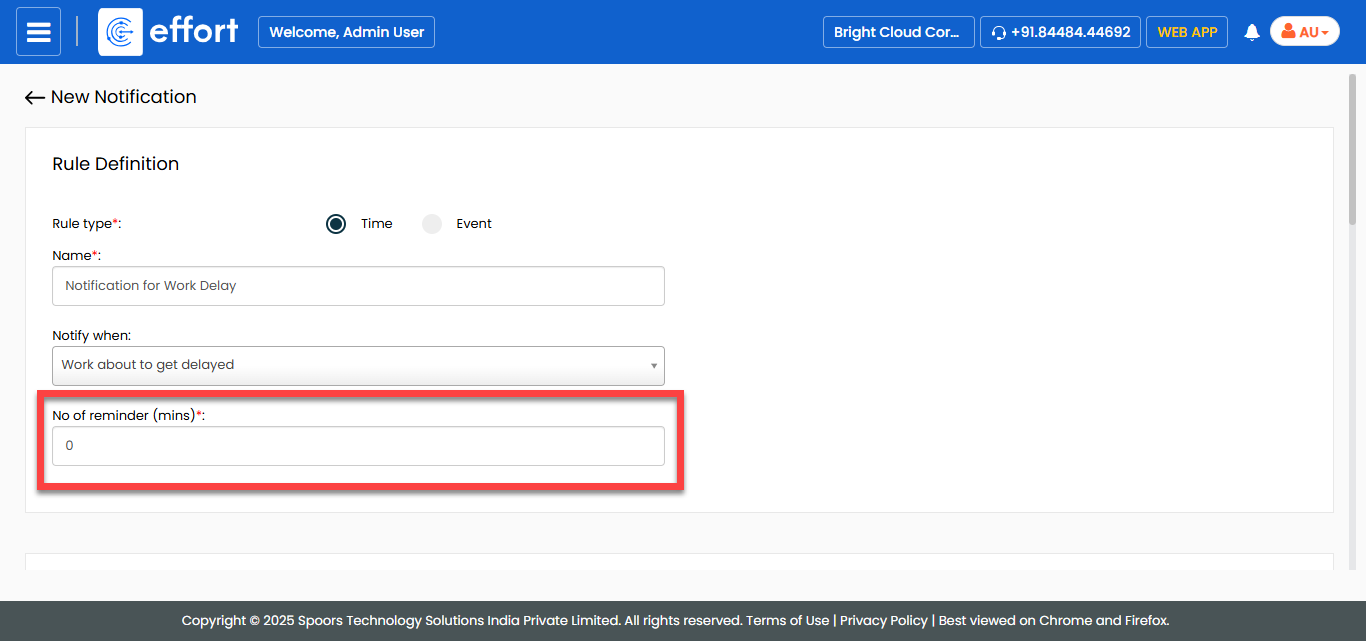Click the effort logo
Screen dimensions: 1366x641
[x=170, y=32]
